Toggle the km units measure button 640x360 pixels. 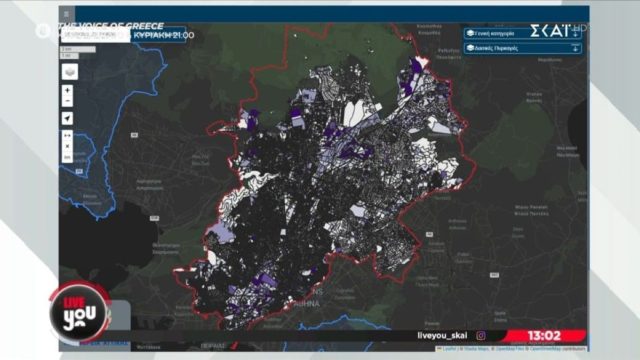[67, 157]
